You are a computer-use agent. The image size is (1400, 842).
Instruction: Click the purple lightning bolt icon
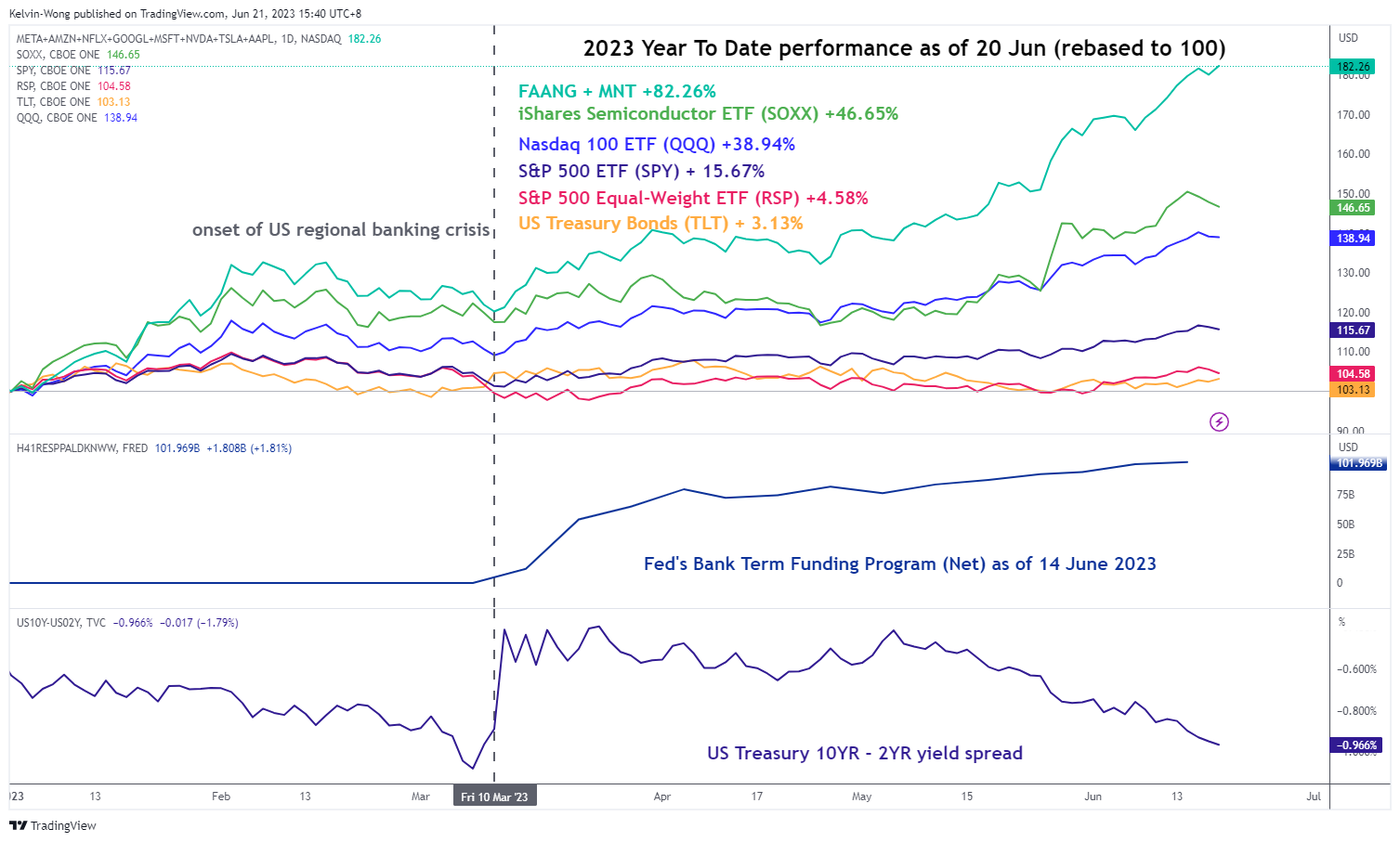1219,421
